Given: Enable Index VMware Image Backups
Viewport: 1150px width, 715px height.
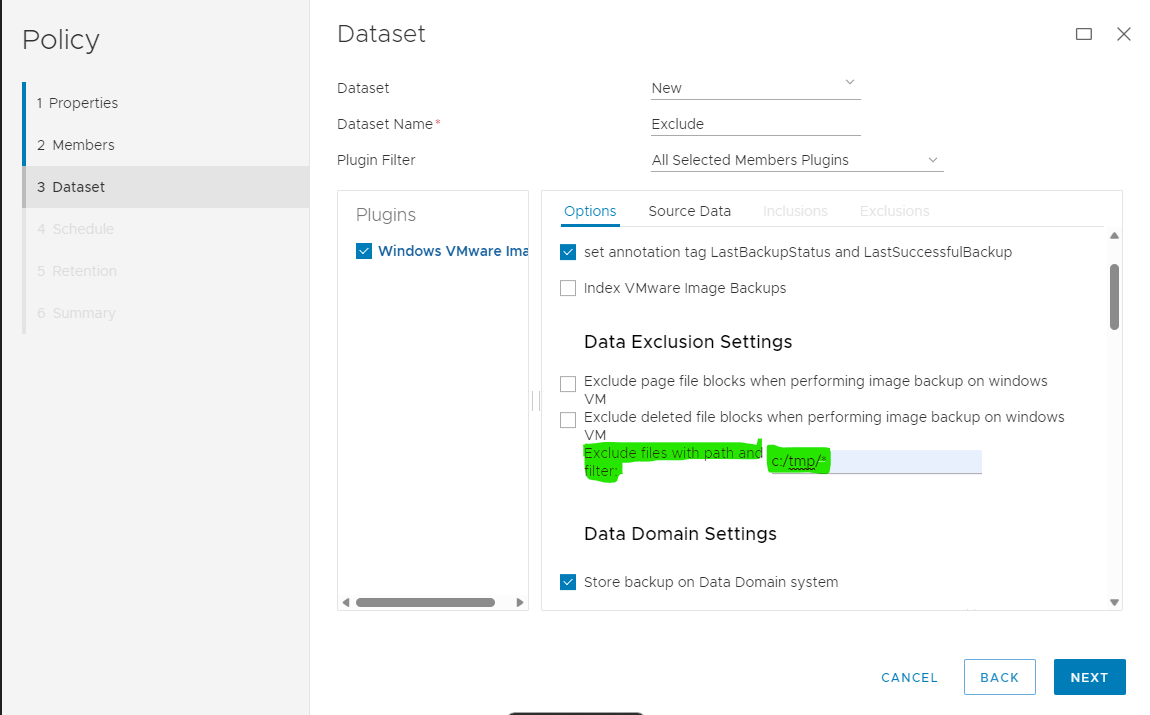Looking at the screenshot, I should (x=568, y=288).
